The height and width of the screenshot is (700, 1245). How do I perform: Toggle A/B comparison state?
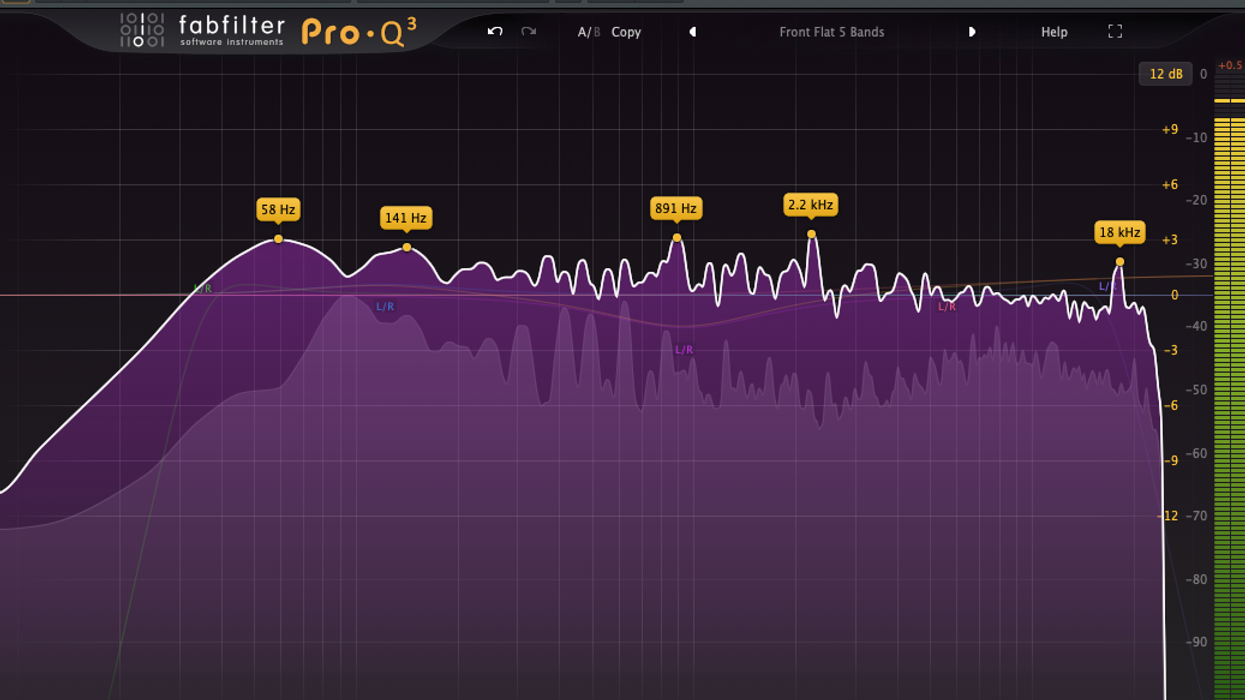coord(588,32)
